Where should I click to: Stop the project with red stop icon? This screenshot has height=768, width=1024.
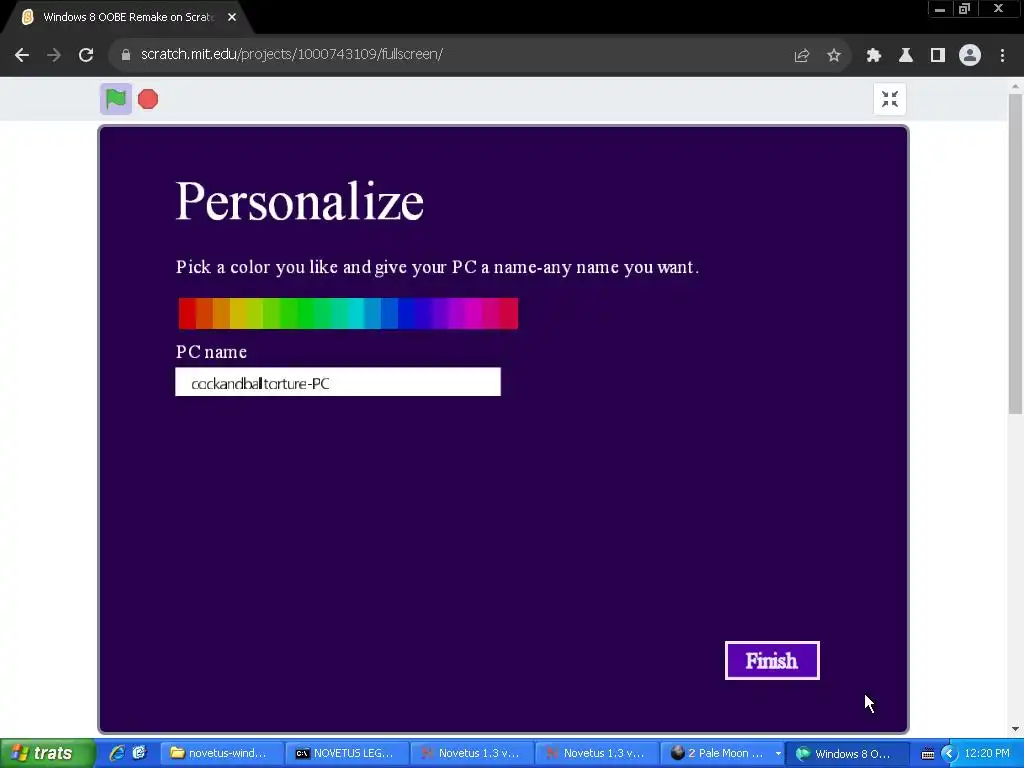pos(148,99)
